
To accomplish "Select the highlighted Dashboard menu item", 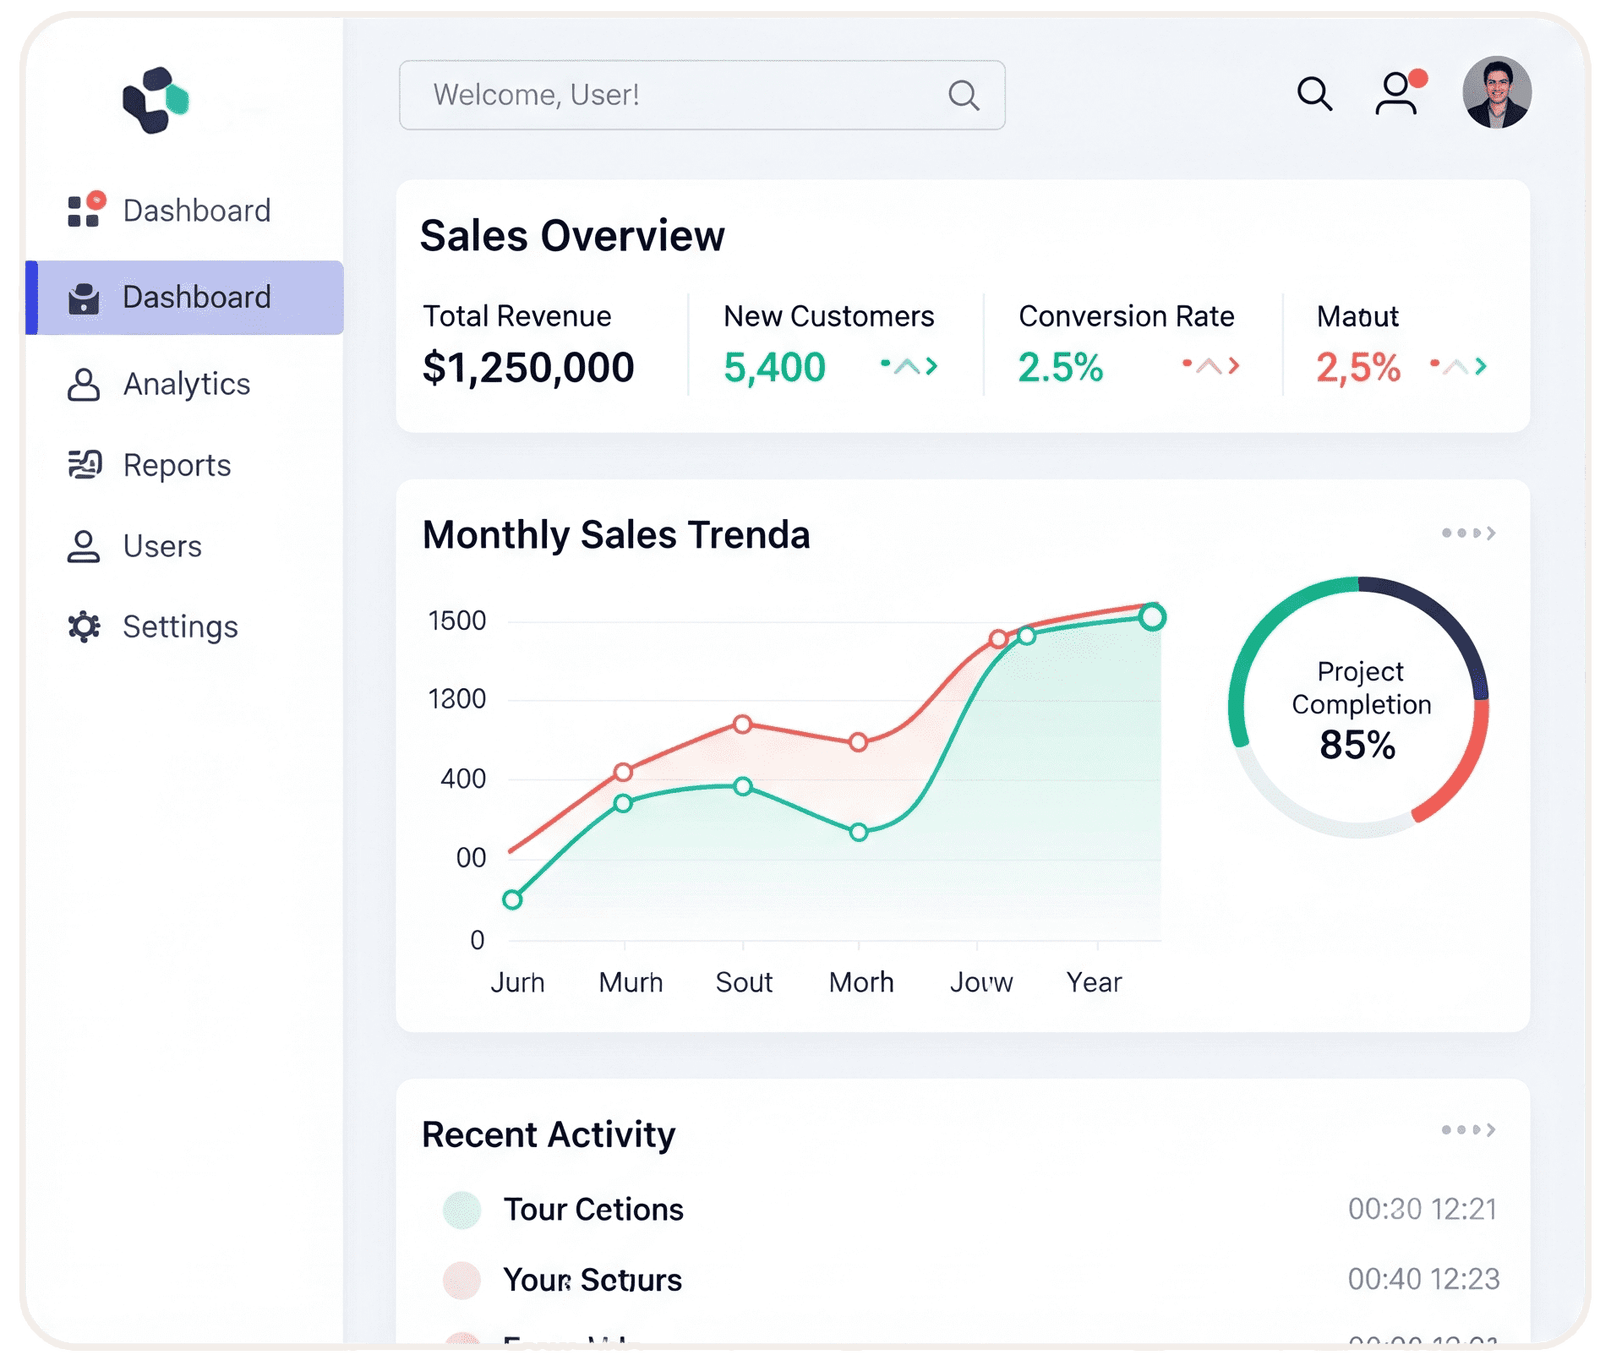I will coord(185,298).
